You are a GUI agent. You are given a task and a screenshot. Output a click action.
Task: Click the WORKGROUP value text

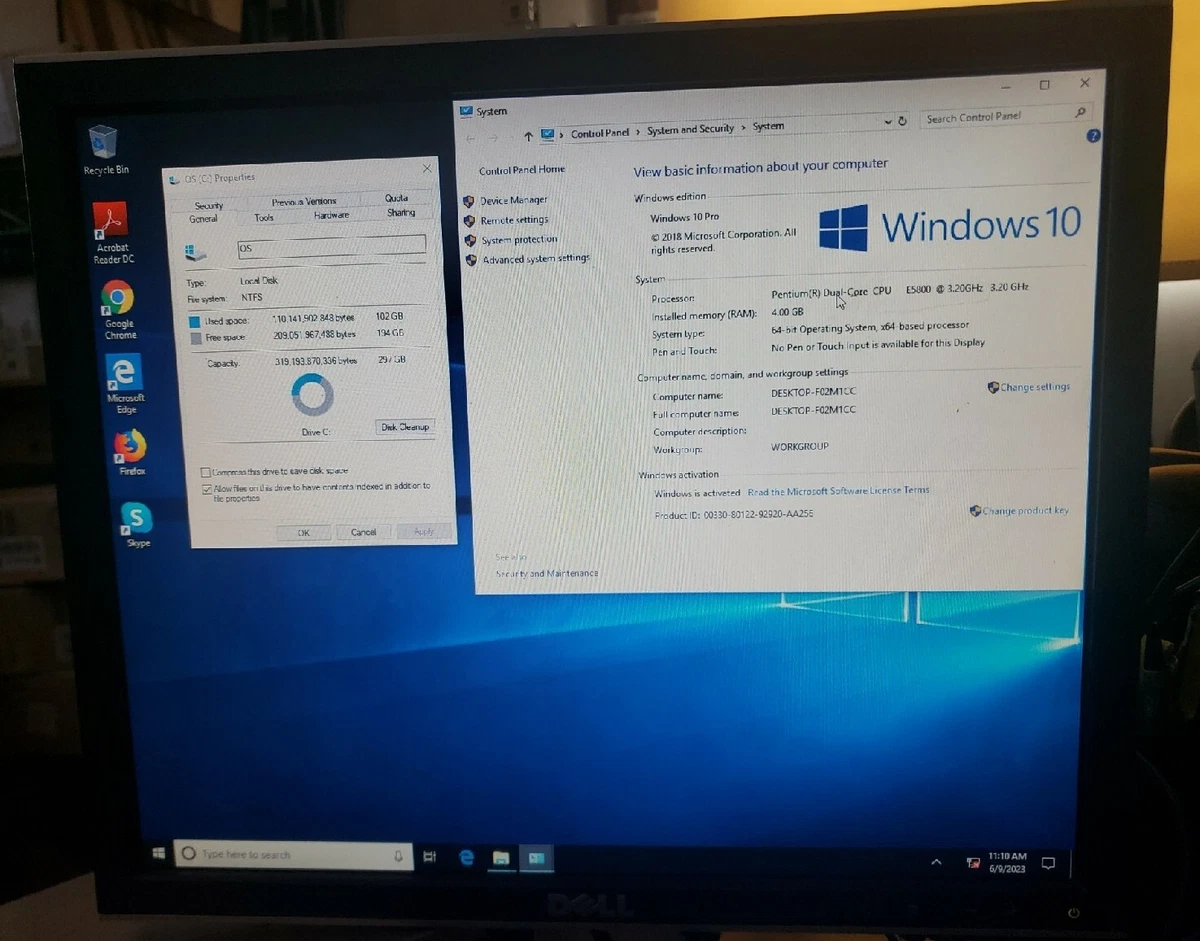click(x=800, y=446)
